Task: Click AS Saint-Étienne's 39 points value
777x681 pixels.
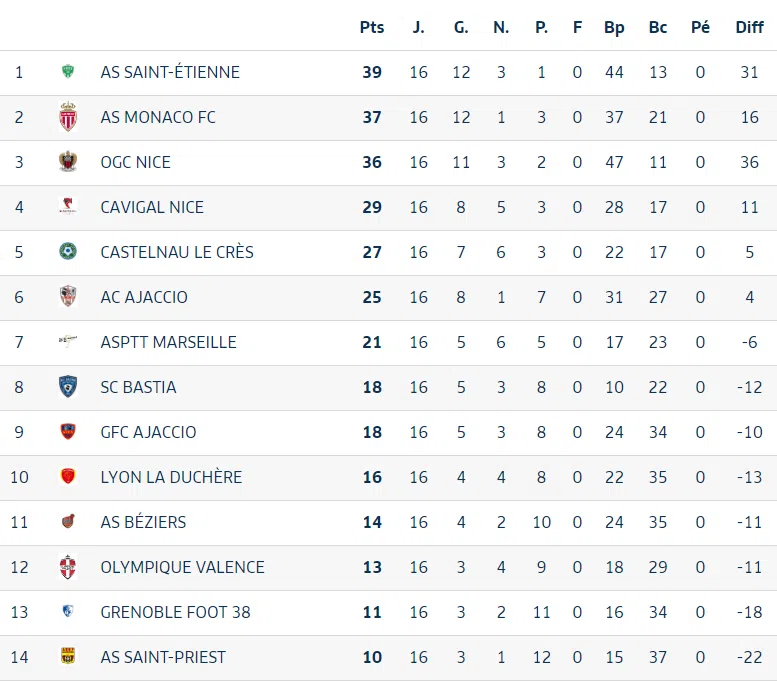Action: pyautogui.click(x=372, y=72)
